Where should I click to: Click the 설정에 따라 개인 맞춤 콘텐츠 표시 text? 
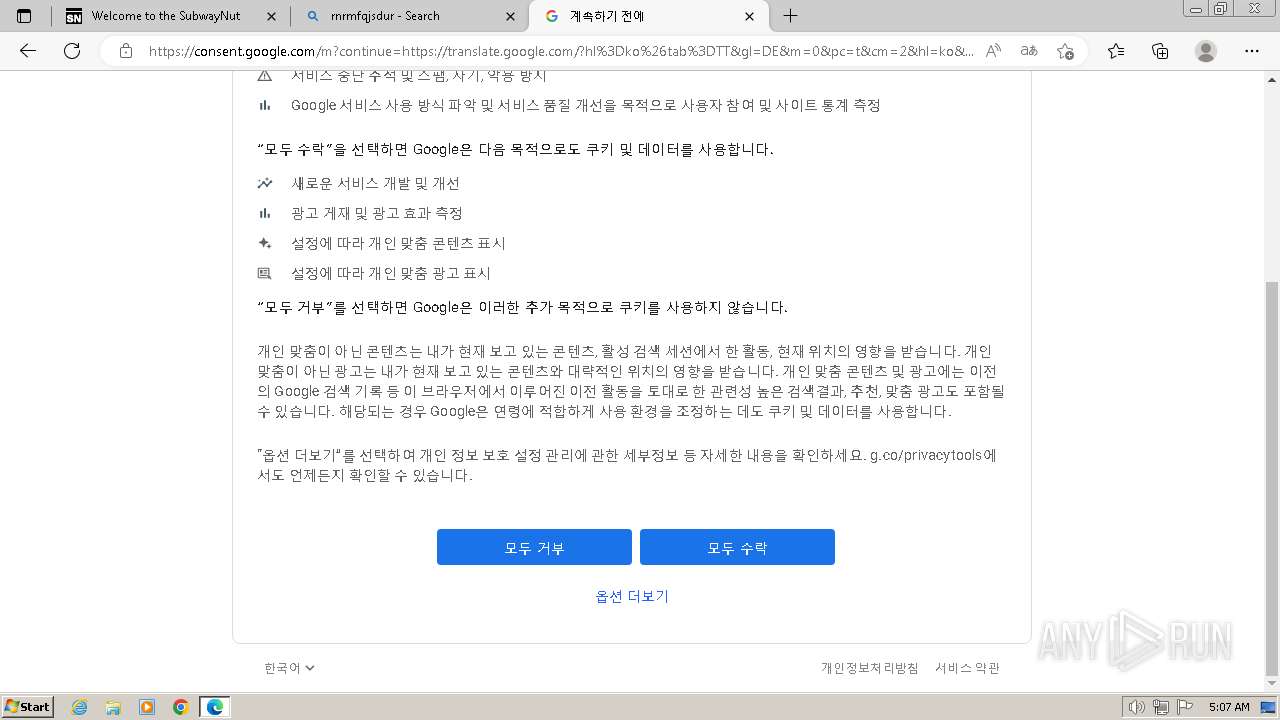(x=398, y=243)
